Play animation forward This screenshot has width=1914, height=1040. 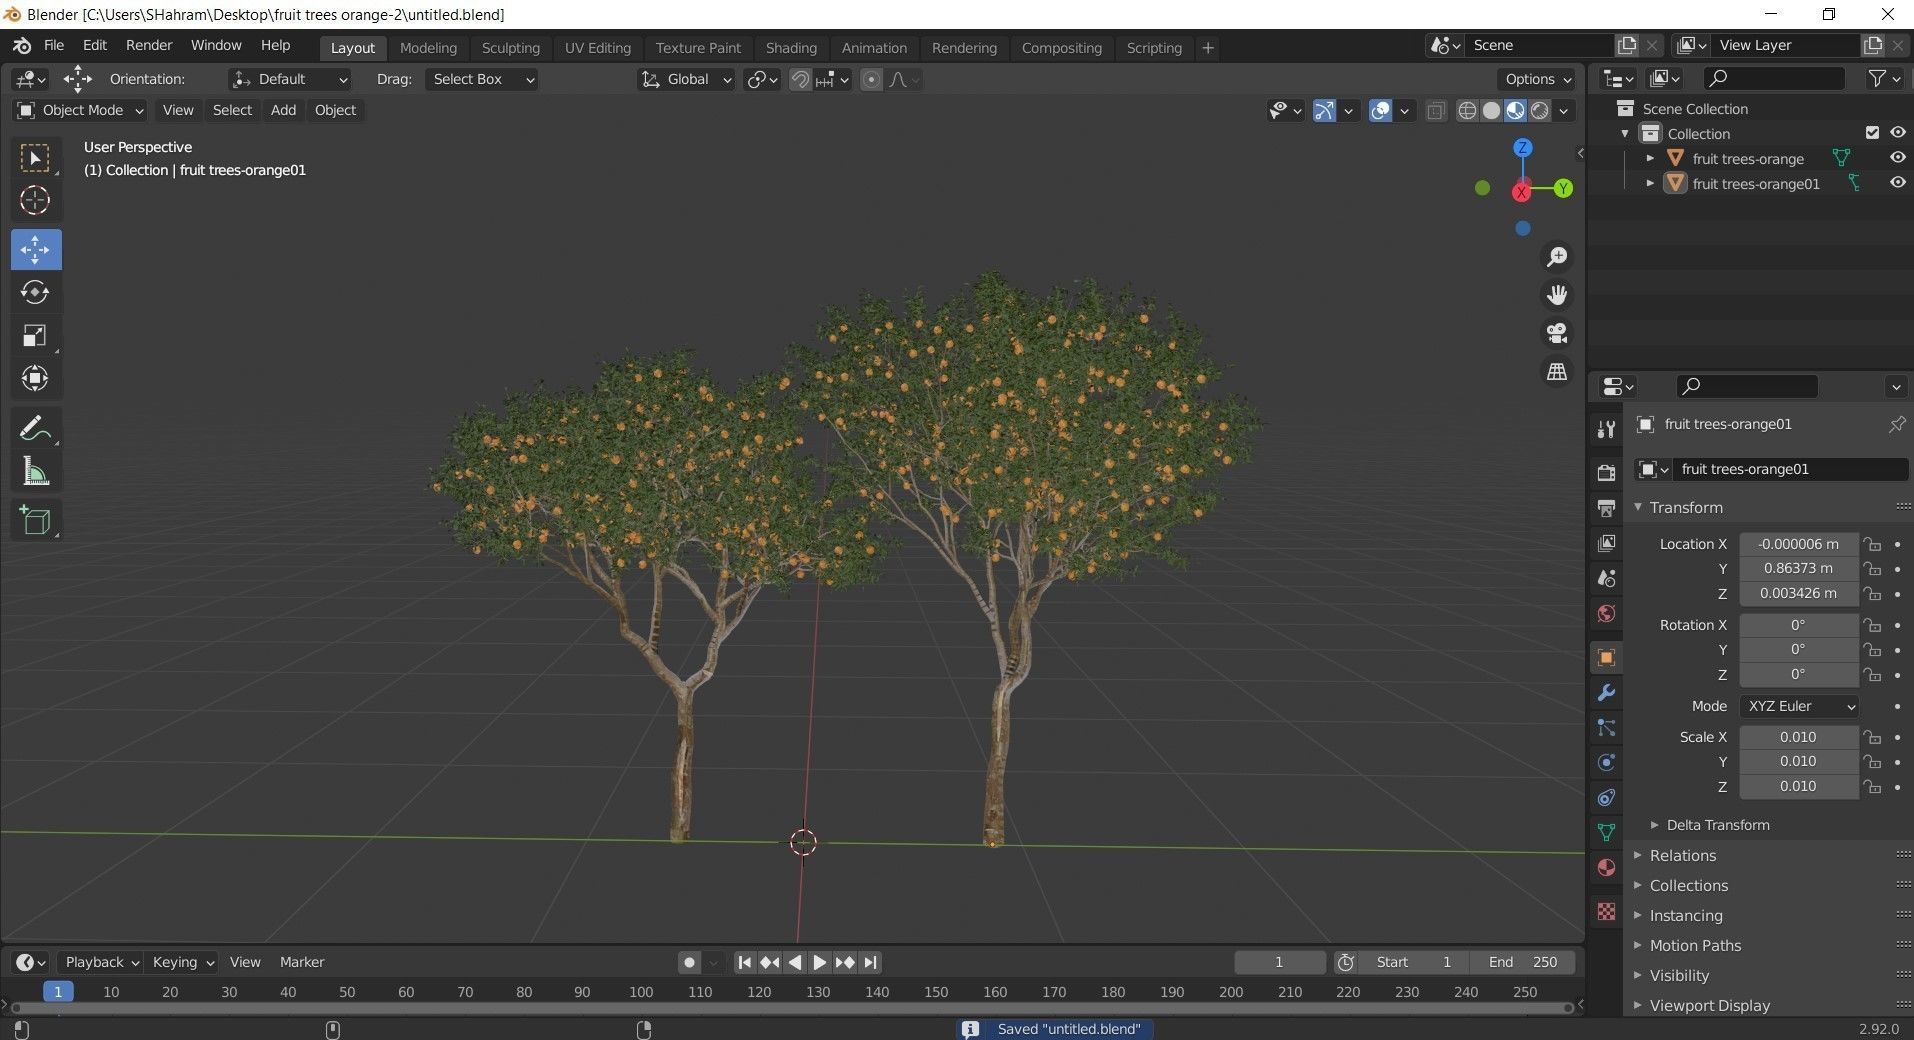pyautogui.click(x=820, y=962)
